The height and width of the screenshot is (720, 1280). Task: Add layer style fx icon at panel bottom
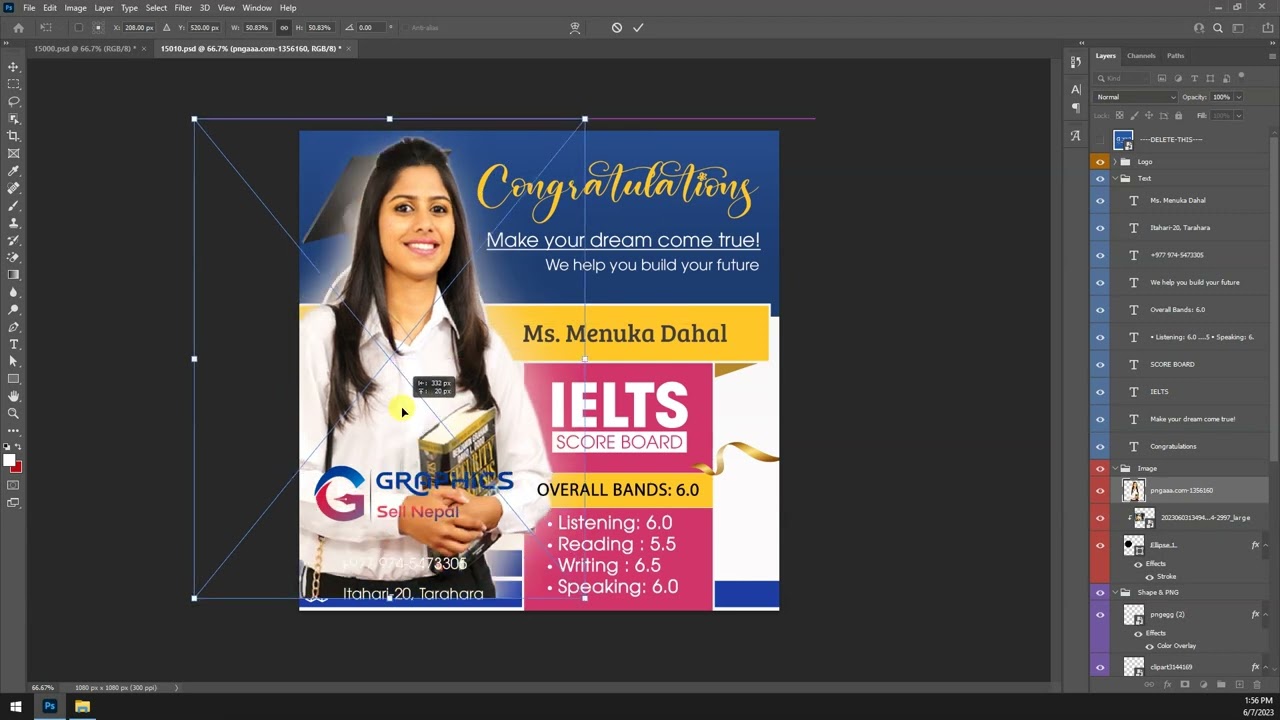1167,685
